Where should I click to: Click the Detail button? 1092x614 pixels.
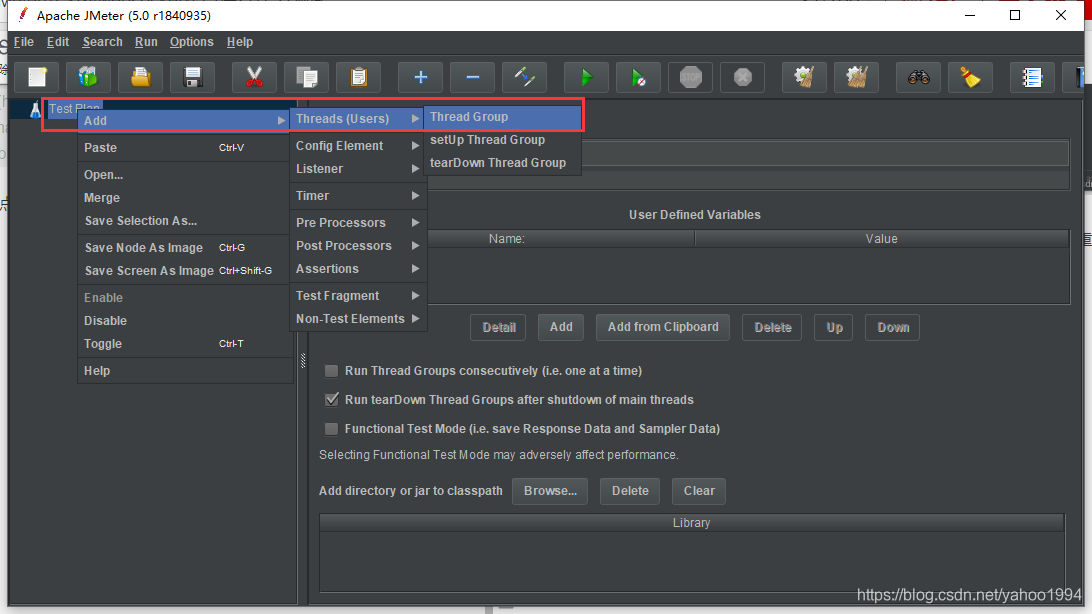(x=499, y=327)
